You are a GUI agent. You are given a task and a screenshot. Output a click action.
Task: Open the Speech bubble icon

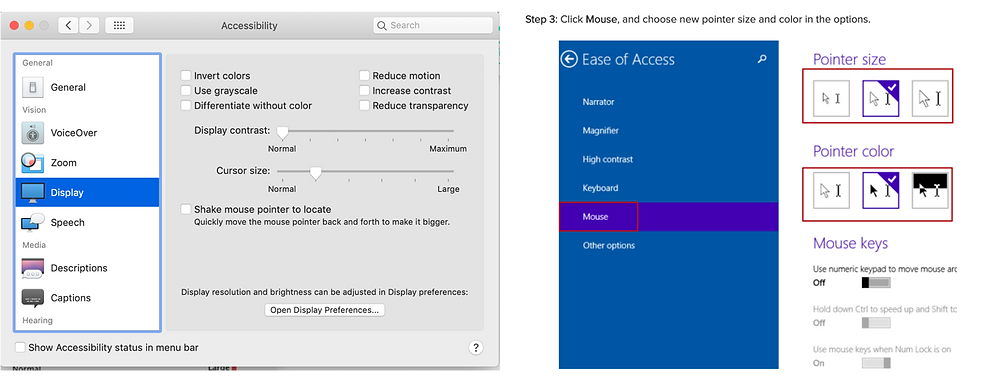point(33,222)
